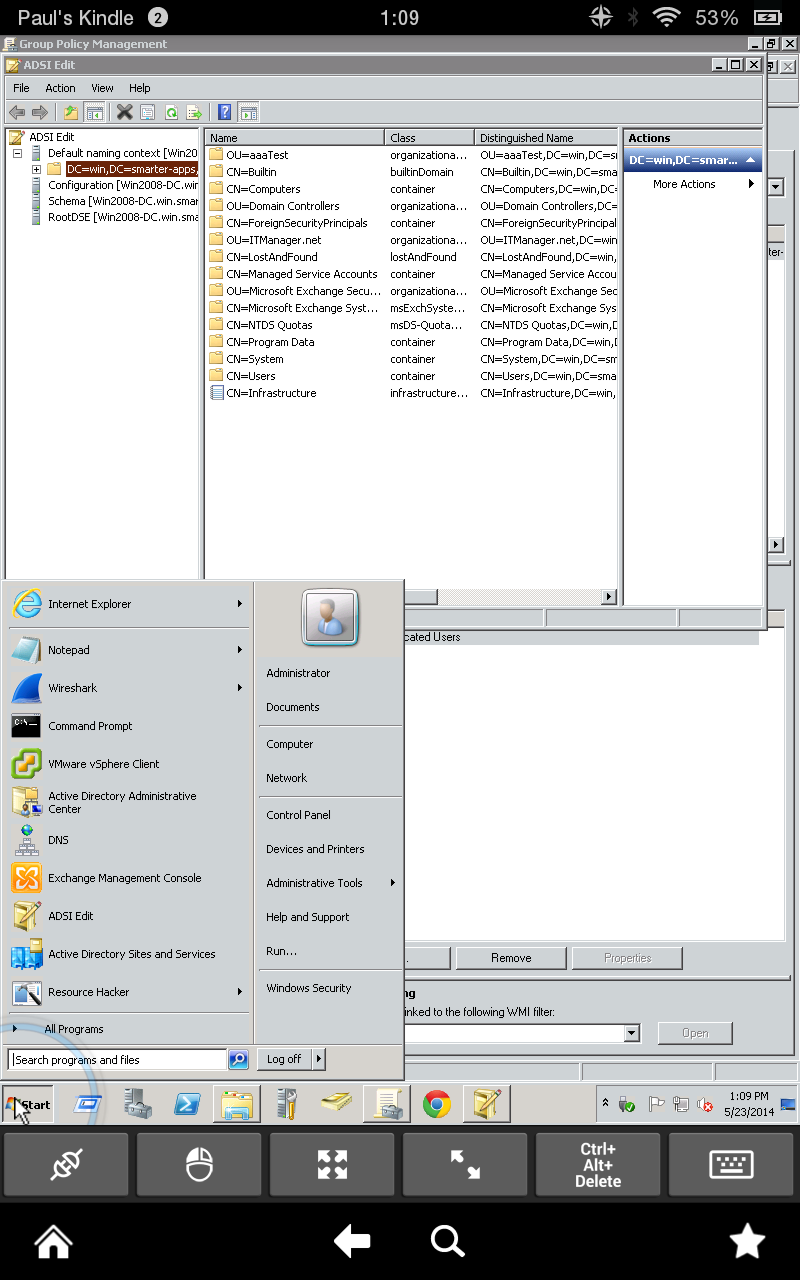Tap the remote keyboard button
This screenshot has width=800, height=1280.
pyautogui.click(x=731, y=1164)
